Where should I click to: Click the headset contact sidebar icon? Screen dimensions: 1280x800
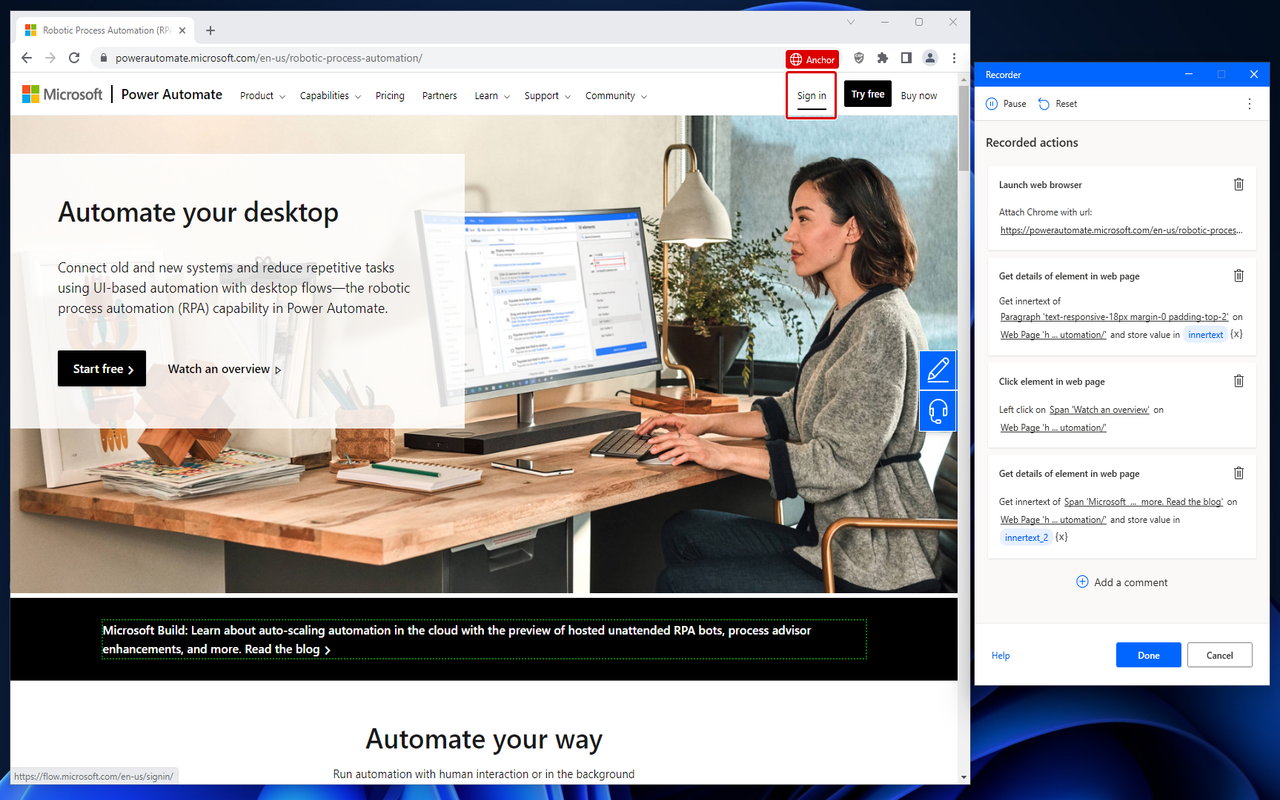coord(937,410)
